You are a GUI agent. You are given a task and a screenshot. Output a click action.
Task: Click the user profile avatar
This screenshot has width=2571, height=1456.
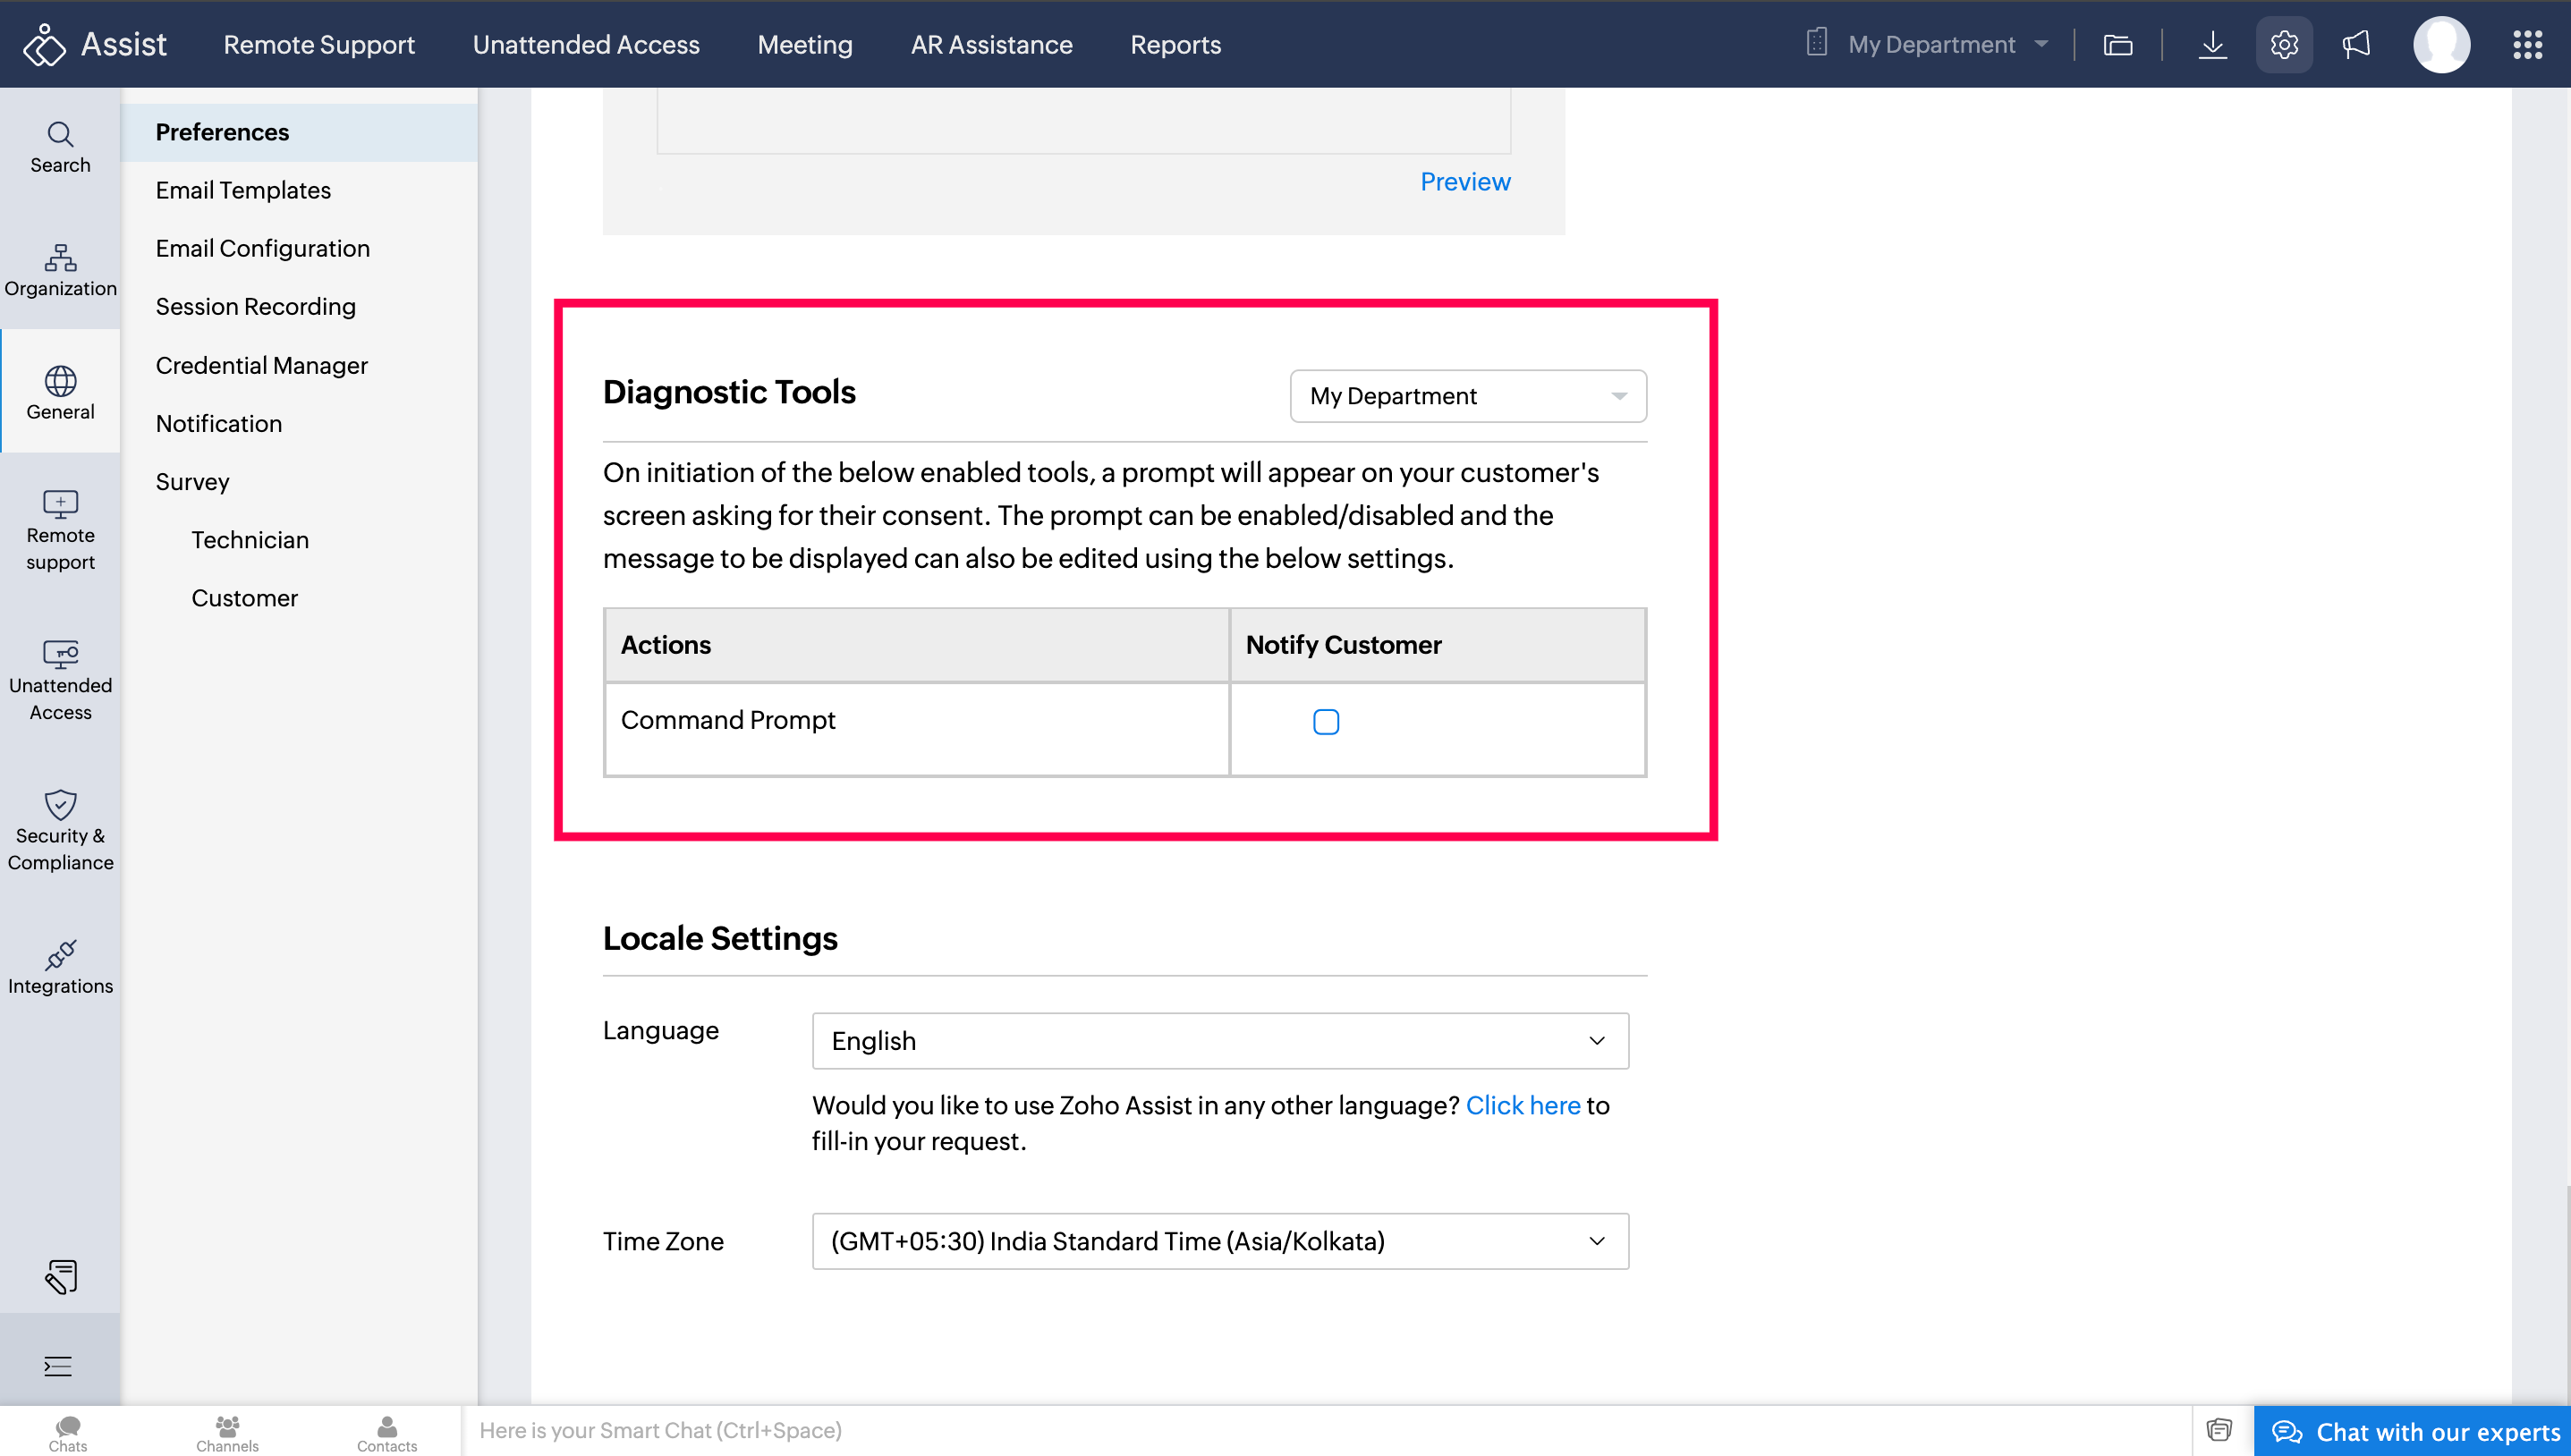point(2441,44)
